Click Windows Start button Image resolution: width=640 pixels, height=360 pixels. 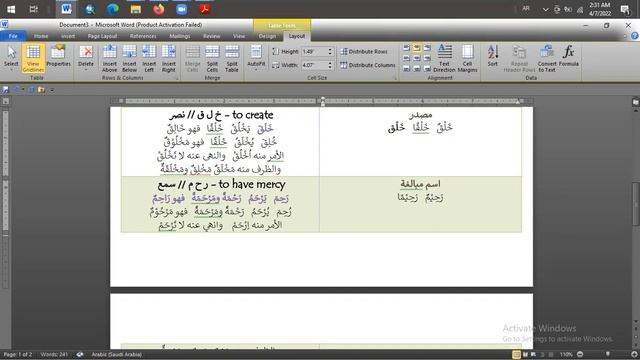(x=11, y=9)
